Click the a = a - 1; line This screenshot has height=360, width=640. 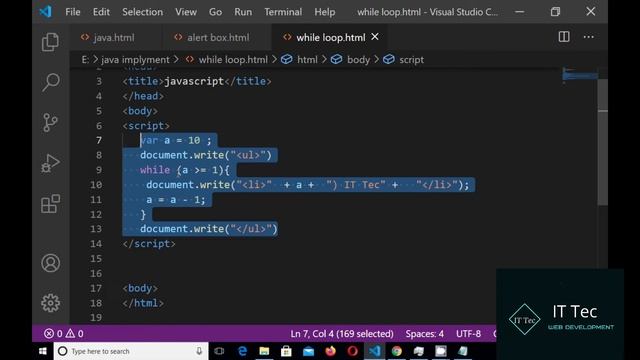tap(176, 200)
